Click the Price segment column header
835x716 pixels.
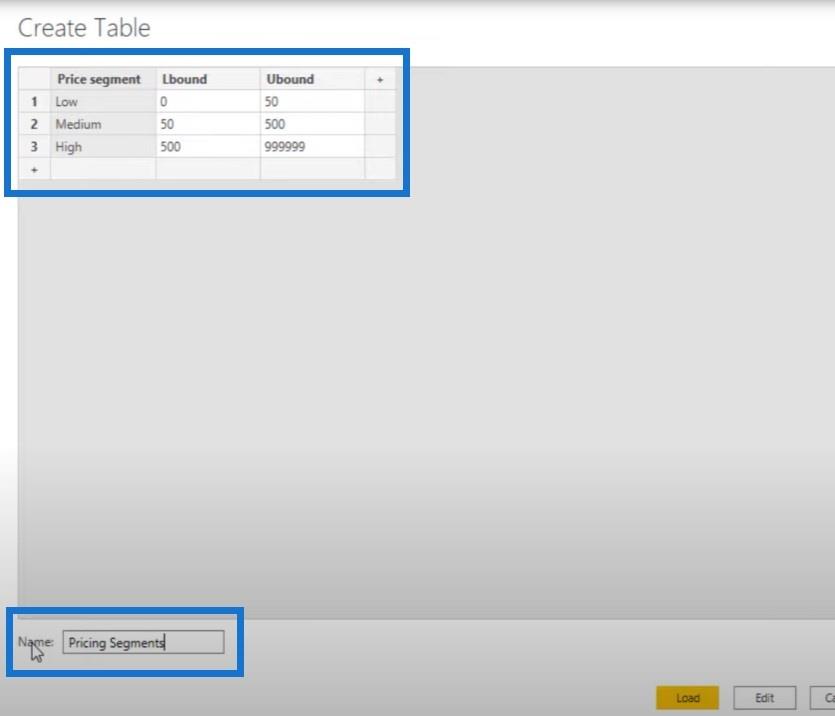point(103,79)
